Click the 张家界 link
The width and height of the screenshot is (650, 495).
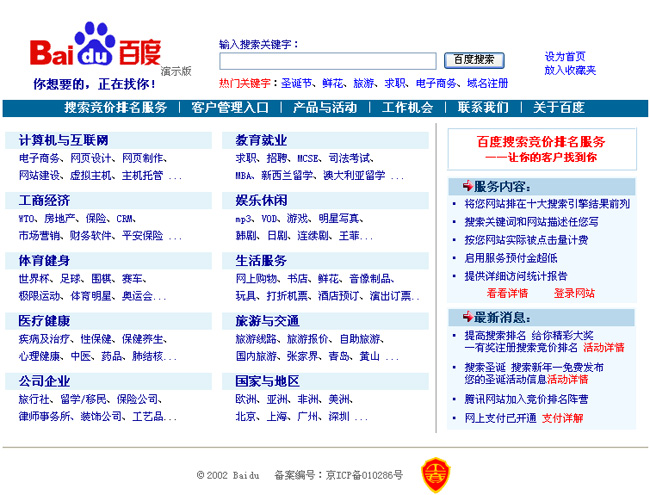pos(303,356)
